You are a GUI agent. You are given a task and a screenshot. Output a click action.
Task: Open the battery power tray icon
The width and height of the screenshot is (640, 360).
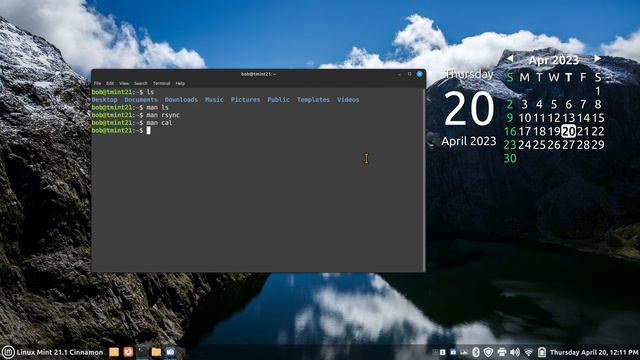(x=542, y=352)
